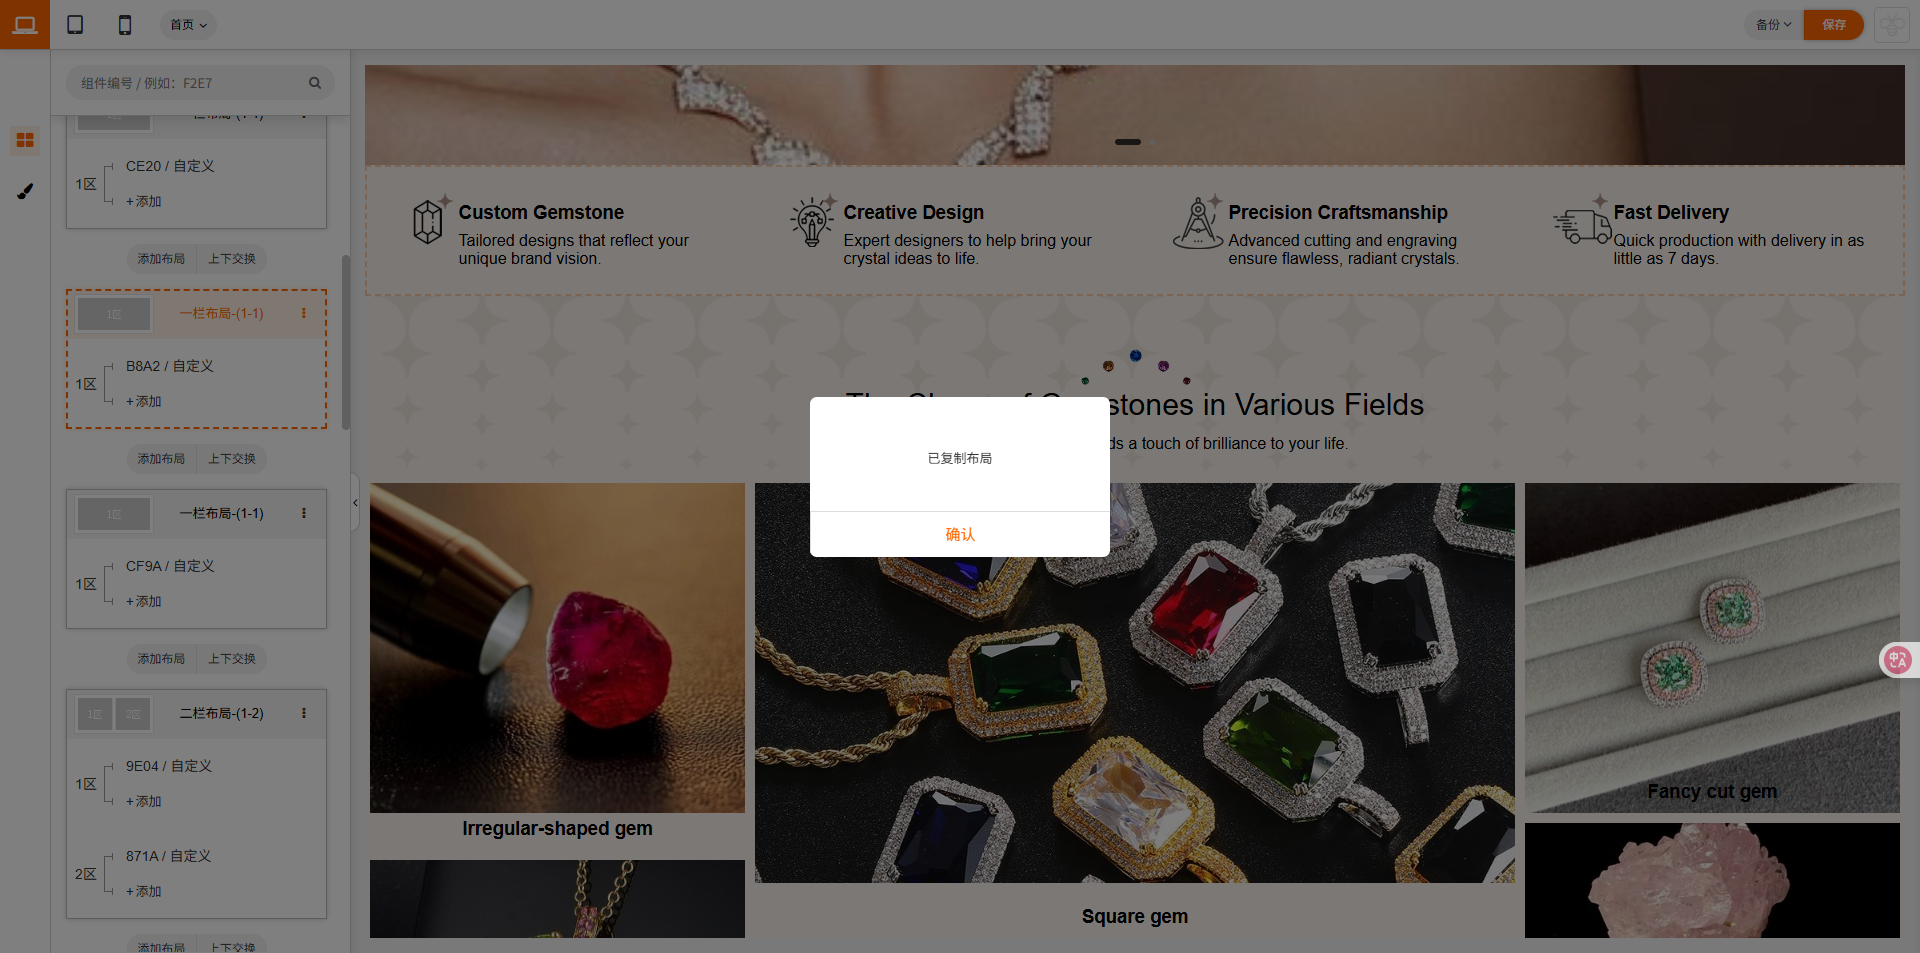Click the search magnifier in component field
The height and width of the screenshot is (953, 1920).
[315, 83]
